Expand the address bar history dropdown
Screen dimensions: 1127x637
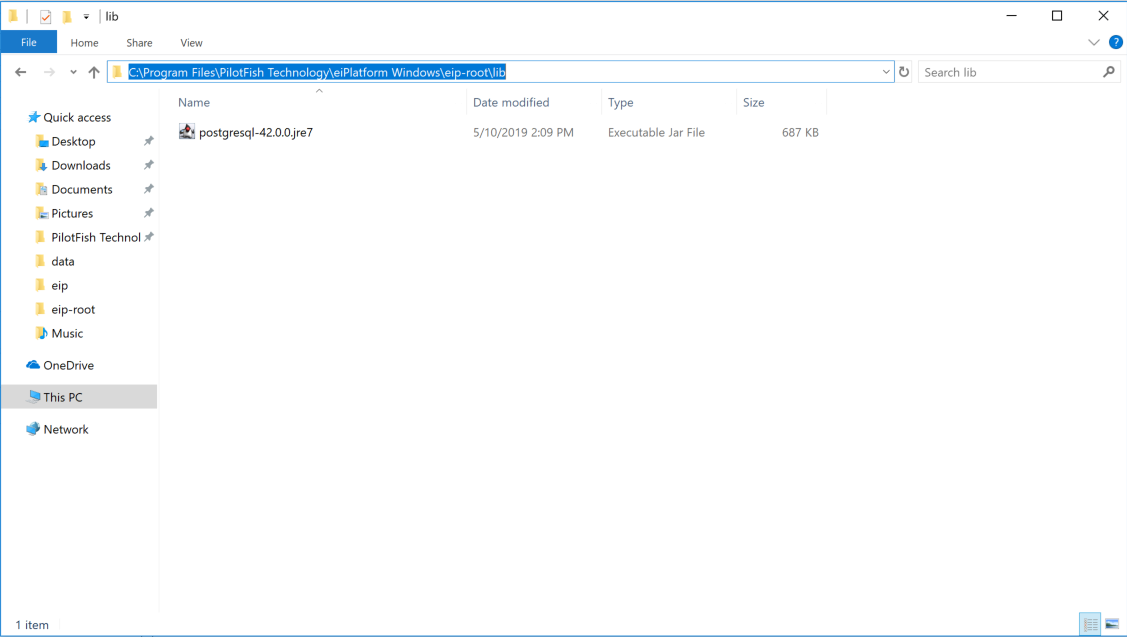pyautogui.click(x=886, y=72)
